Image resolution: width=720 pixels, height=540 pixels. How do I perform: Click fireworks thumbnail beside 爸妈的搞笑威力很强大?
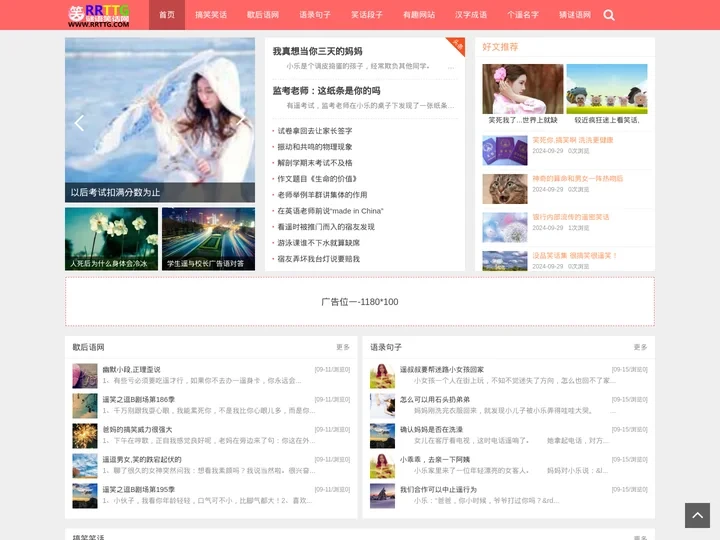(85, 436)
